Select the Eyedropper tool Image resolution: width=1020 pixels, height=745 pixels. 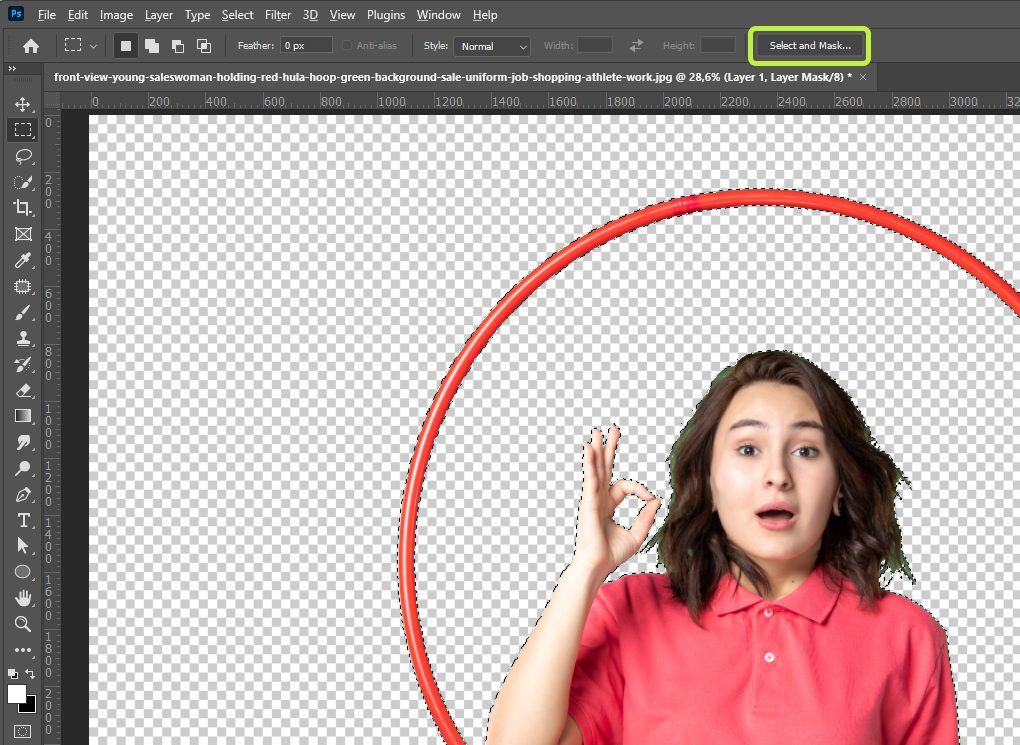(23, 260)
